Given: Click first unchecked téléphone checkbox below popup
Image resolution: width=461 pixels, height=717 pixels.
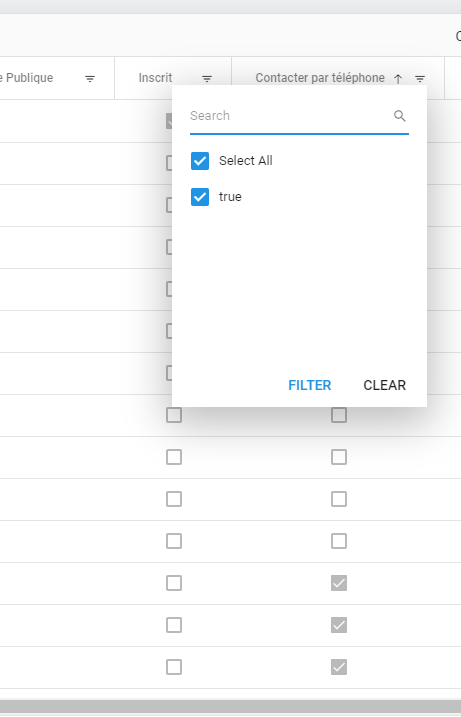Looking at the screenshot, I should [x=339, y=415].
